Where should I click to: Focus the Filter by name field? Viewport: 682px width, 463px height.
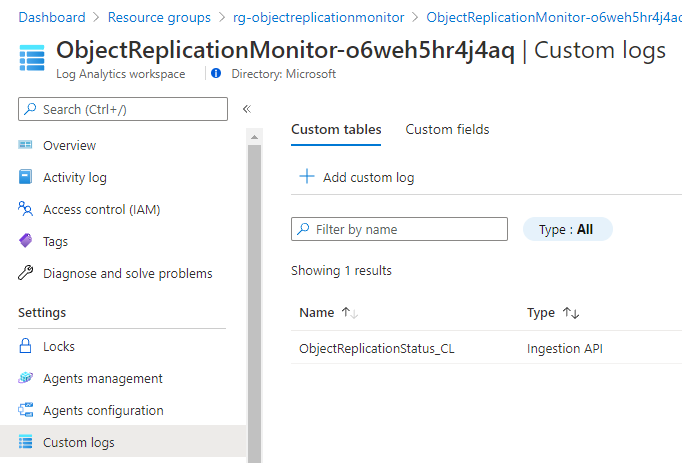[x=399, y=229]
